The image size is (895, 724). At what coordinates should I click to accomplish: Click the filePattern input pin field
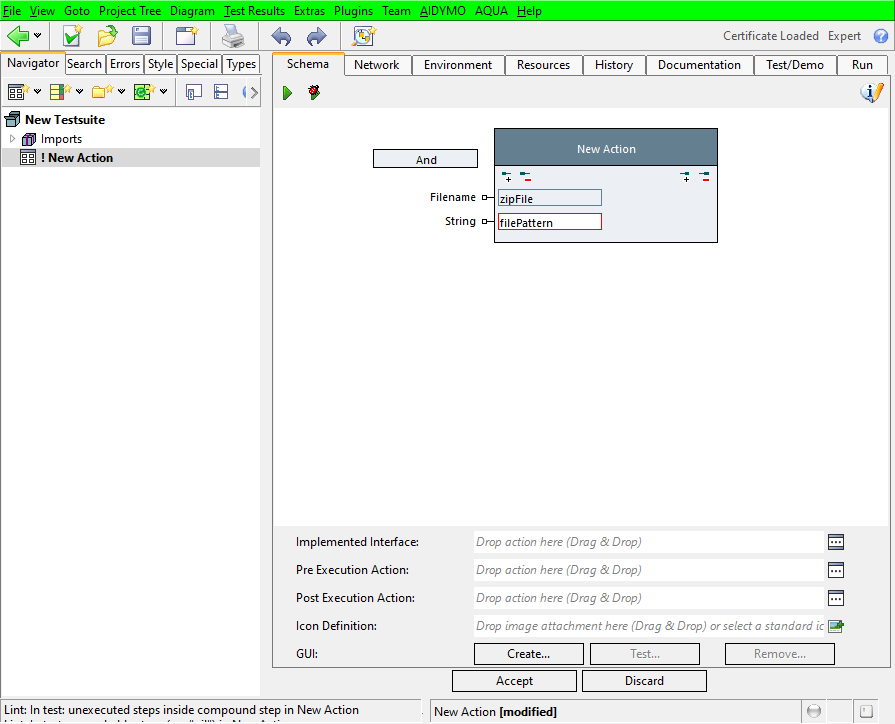tap(550, 222)
